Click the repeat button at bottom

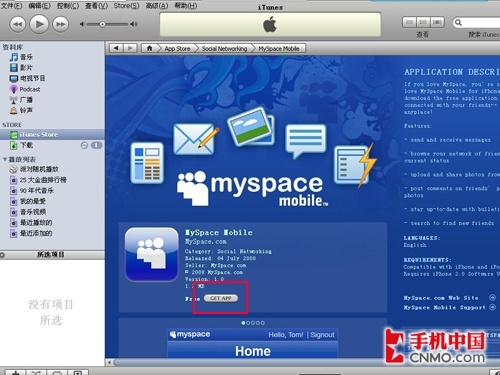[57, 372]
